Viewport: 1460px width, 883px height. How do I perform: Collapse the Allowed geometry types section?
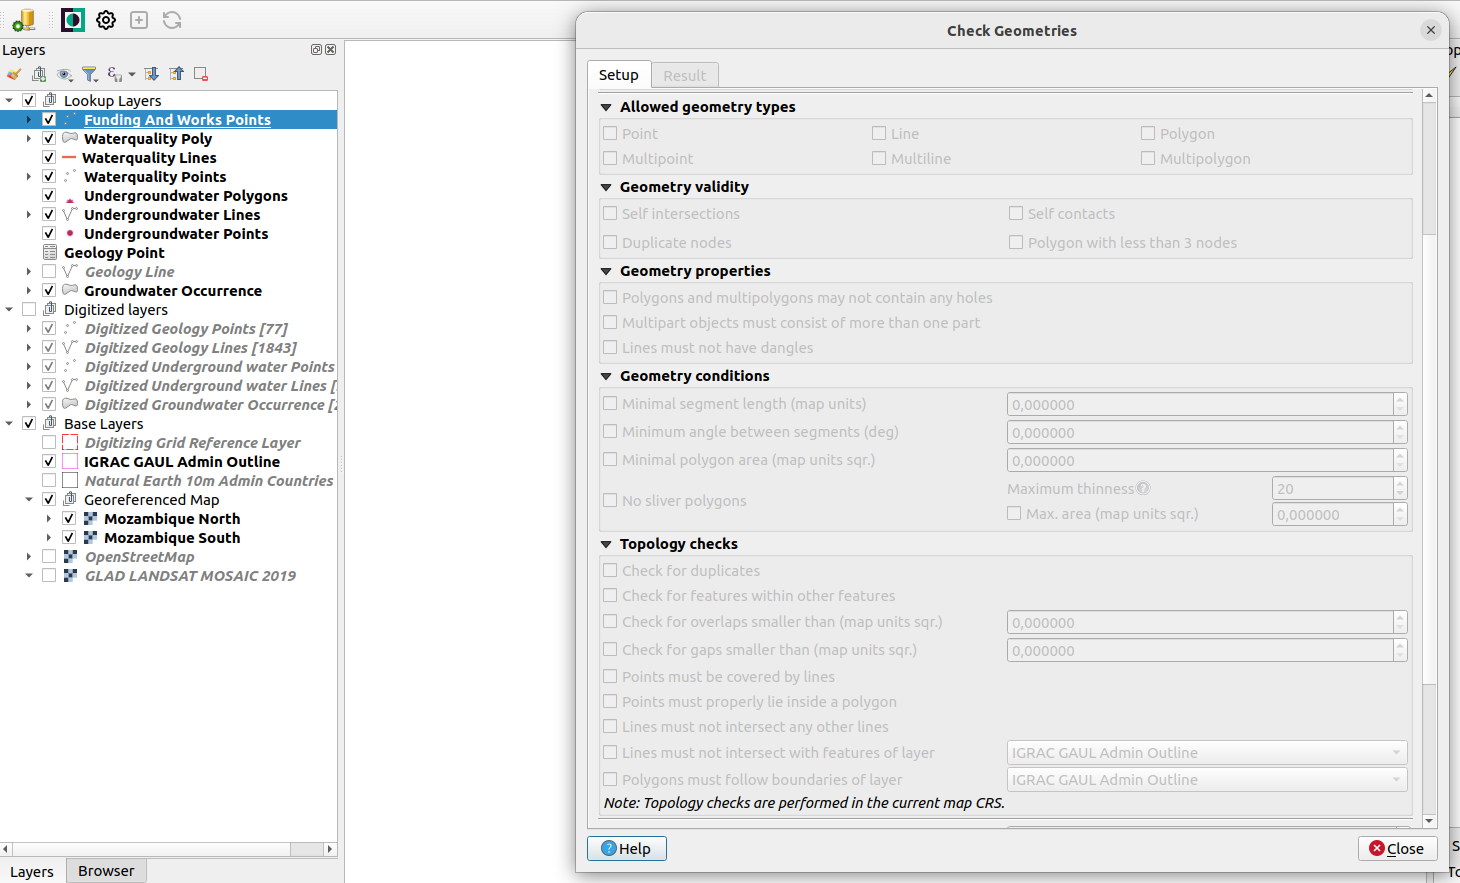606,107
